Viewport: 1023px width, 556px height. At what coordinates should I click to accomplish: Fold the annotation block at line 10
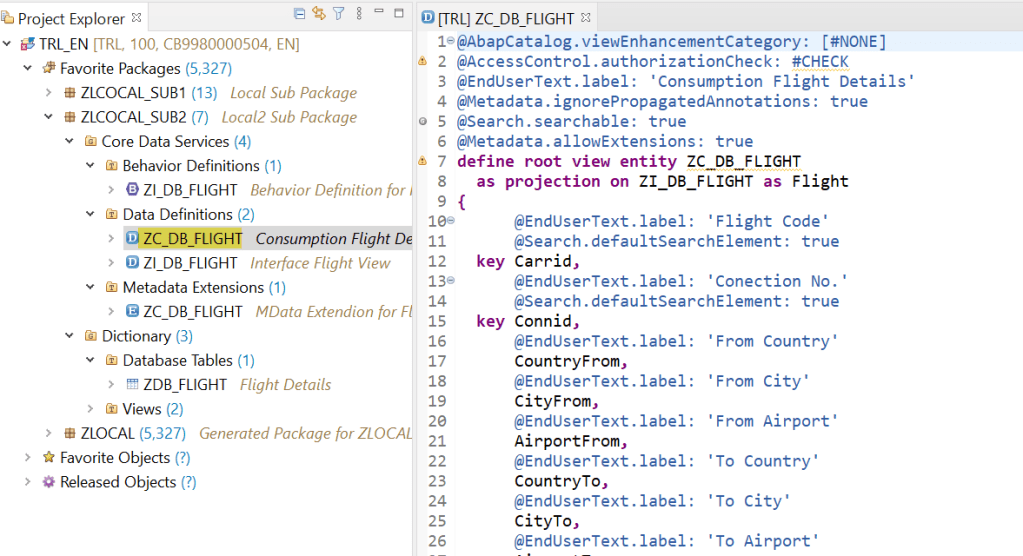pyautogui.click(x=451, y=220)
